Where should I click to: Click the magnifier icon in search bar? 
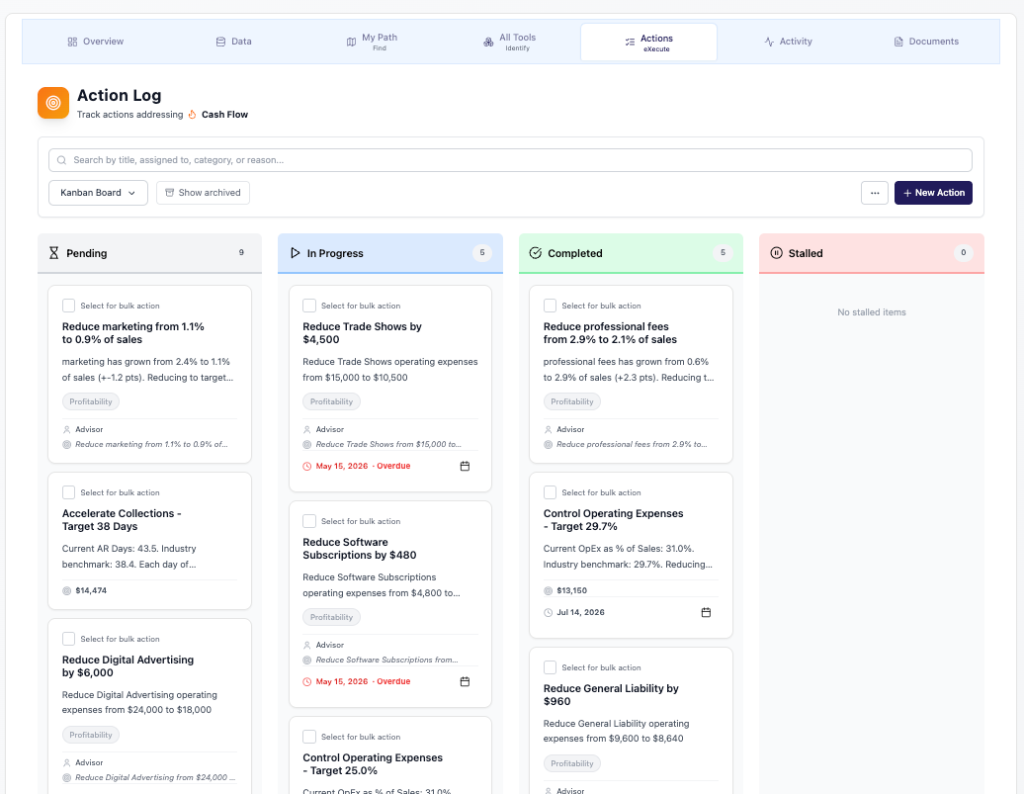click(x=61, y=160)
